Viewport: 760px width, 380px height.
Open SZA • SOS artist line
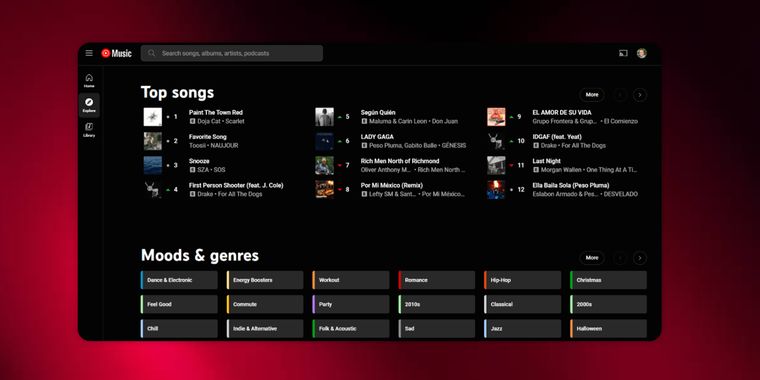pos(207,170)
